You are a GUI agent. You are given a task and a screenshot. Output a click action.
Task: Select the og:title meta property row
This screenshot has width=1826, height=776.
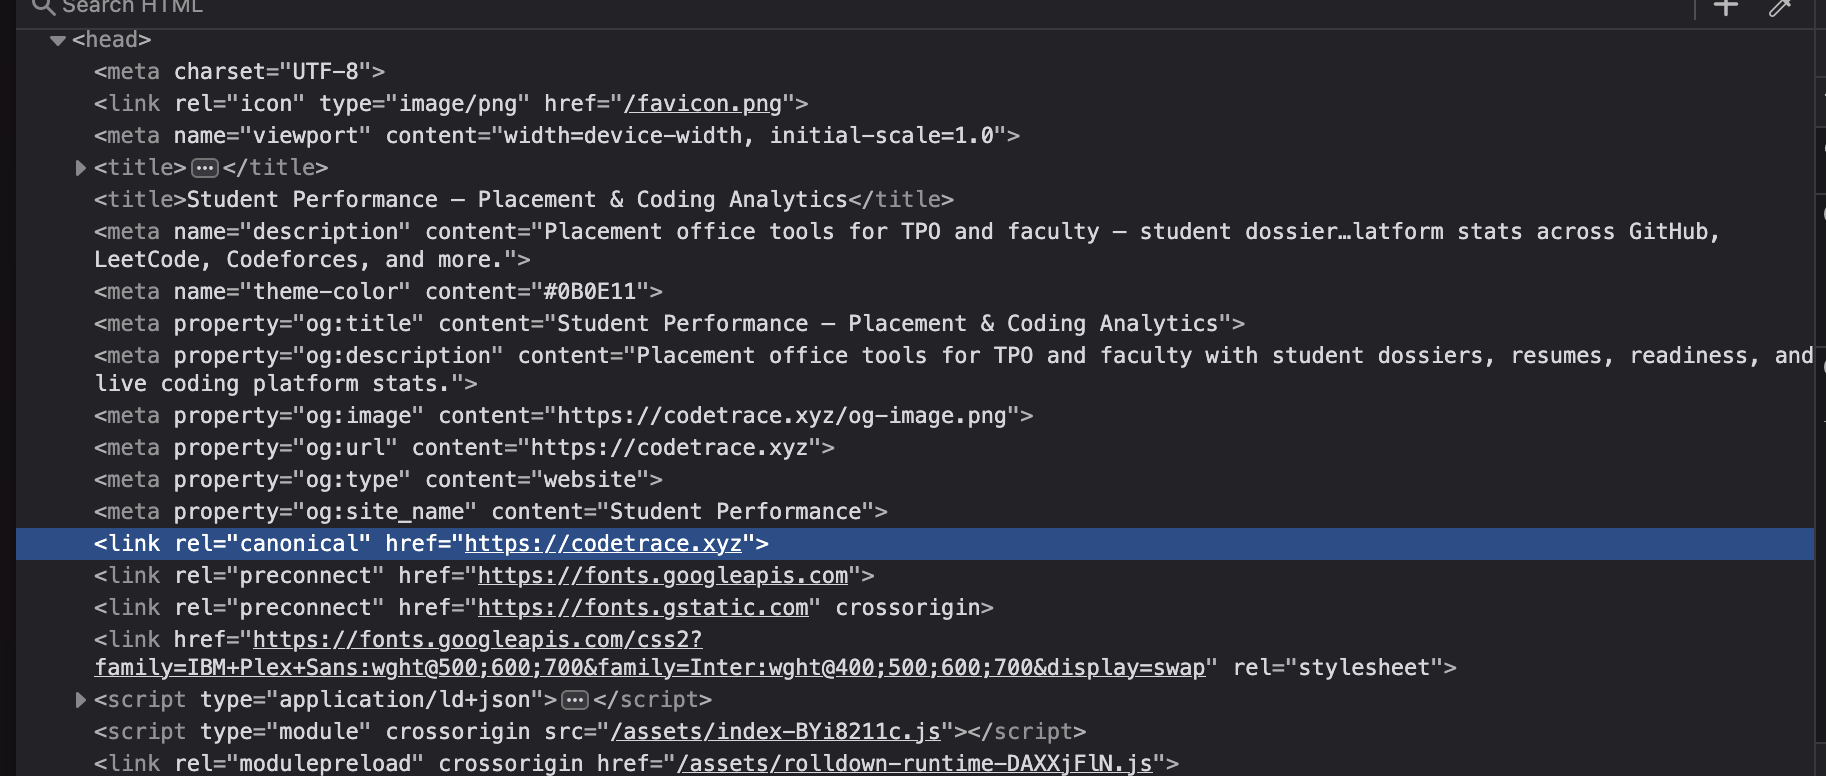tap(669, 324)
